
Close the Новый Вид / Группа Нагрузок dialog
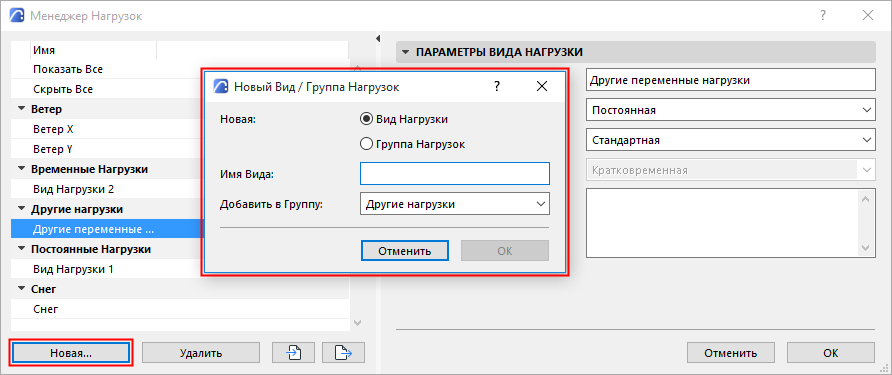pyautogui.click(x=542, y=86)
